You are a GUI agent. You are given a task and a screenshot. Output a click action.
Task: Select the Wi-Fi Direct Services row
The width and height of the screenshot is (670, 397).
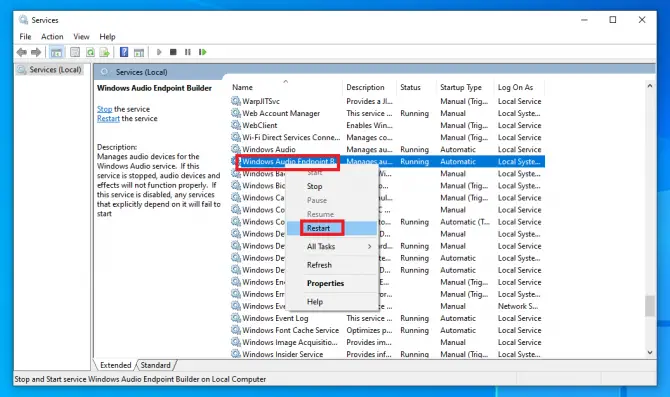(388, 137)
